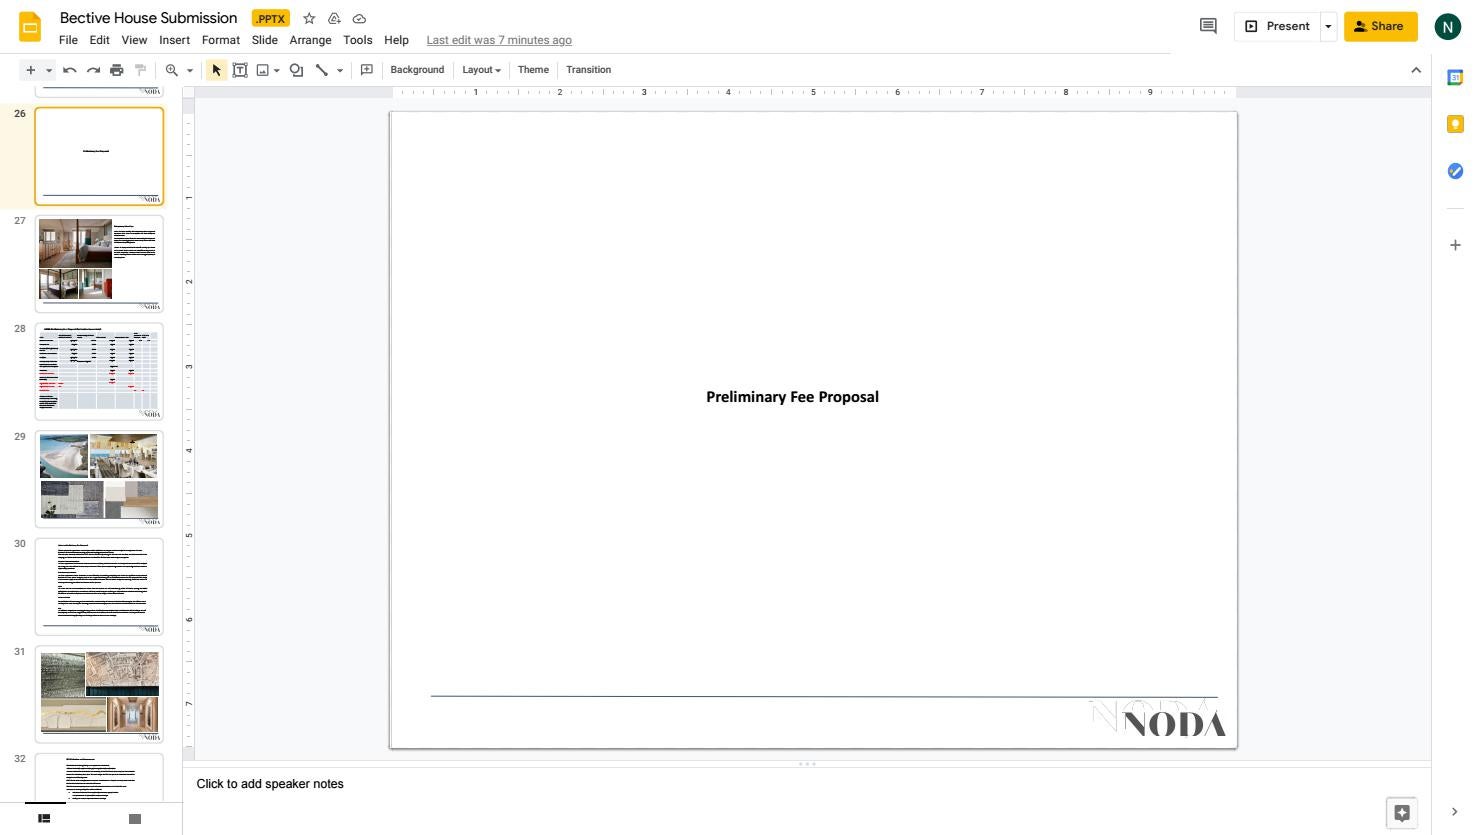1478x835 pixels.
Task: Click the Print icon
Action: (117, 70)
